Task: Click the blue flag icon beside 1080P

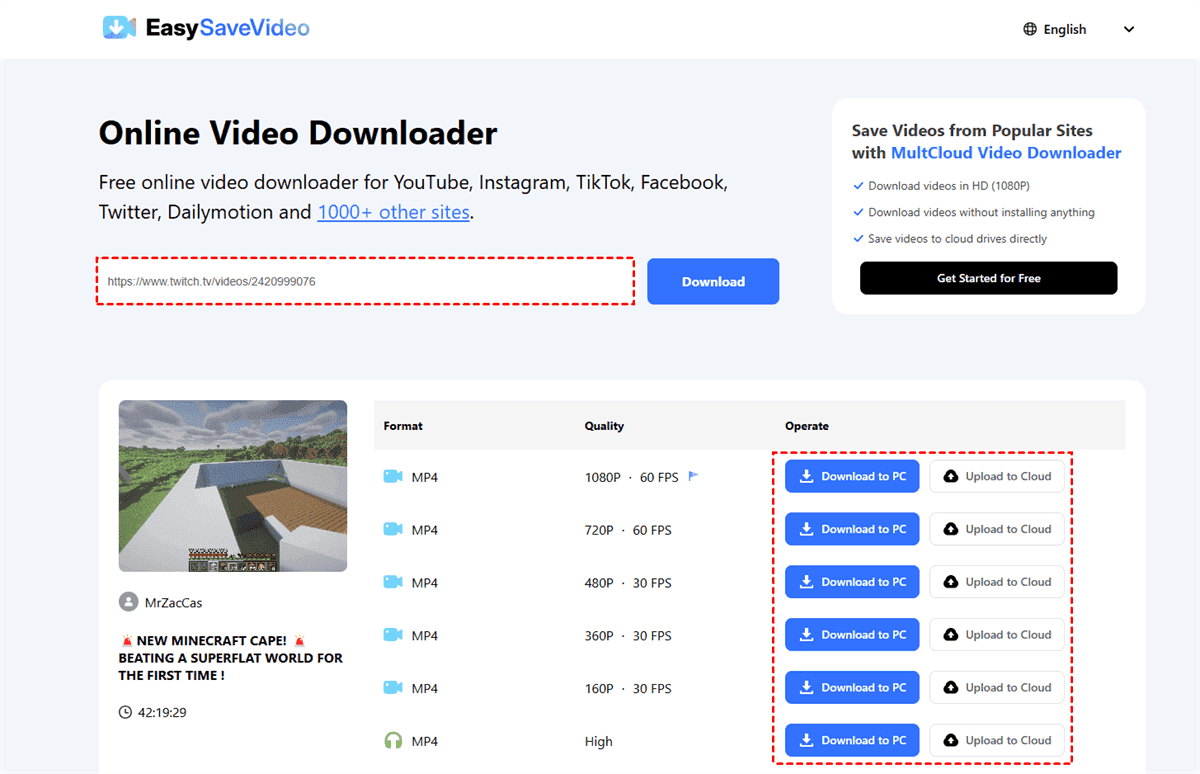Action: 693,476
